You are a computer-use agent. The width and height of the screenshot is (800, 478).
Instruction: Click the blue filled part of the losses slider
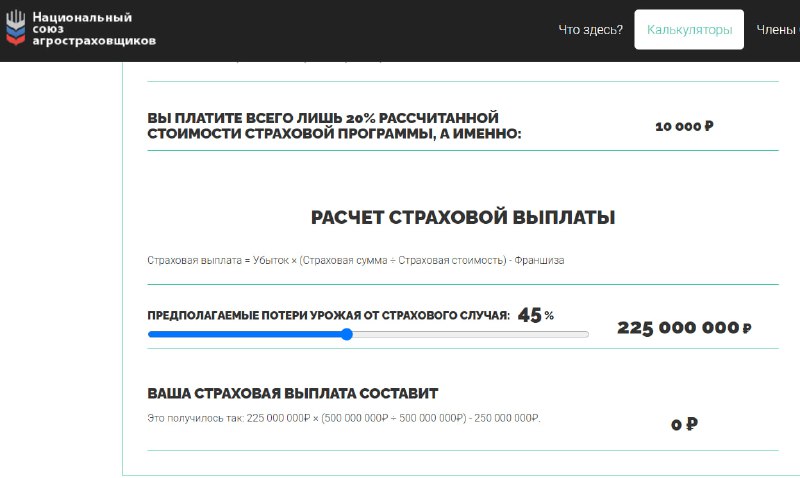pos(244,335)
